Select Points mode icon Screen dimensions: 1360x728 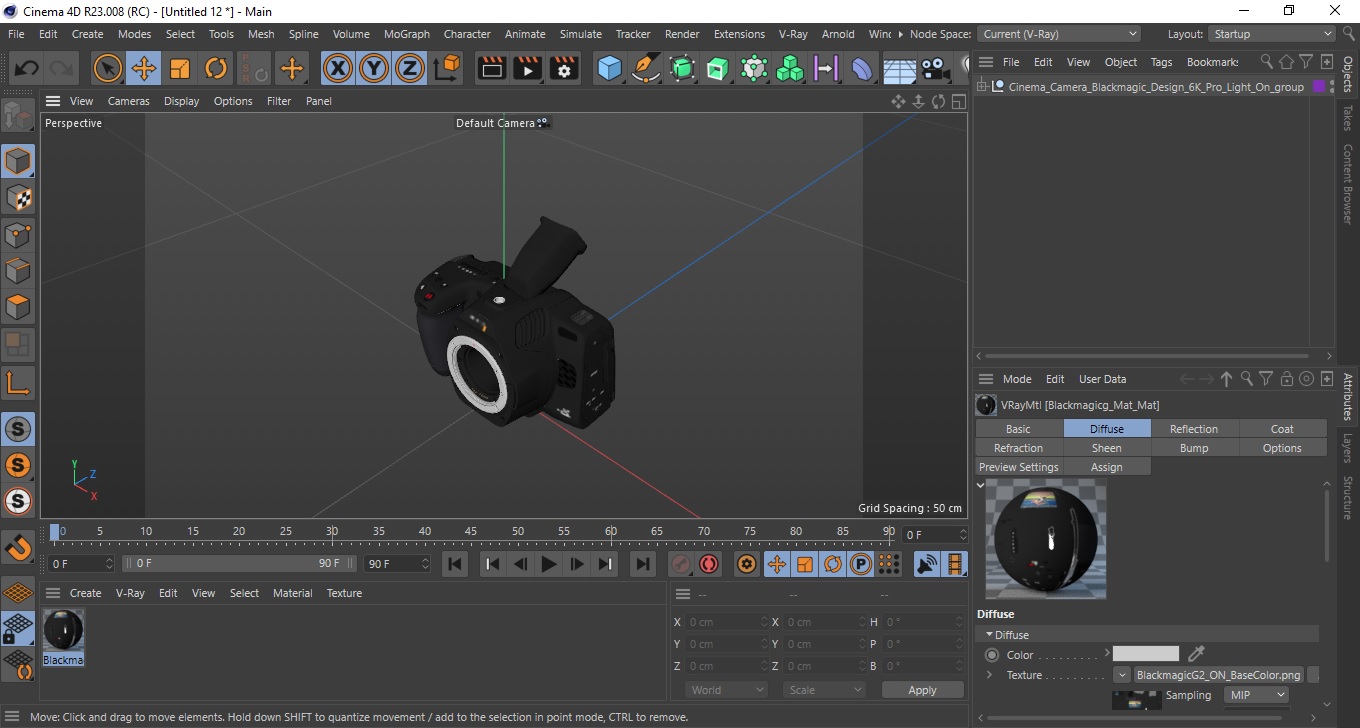(18, 234)
